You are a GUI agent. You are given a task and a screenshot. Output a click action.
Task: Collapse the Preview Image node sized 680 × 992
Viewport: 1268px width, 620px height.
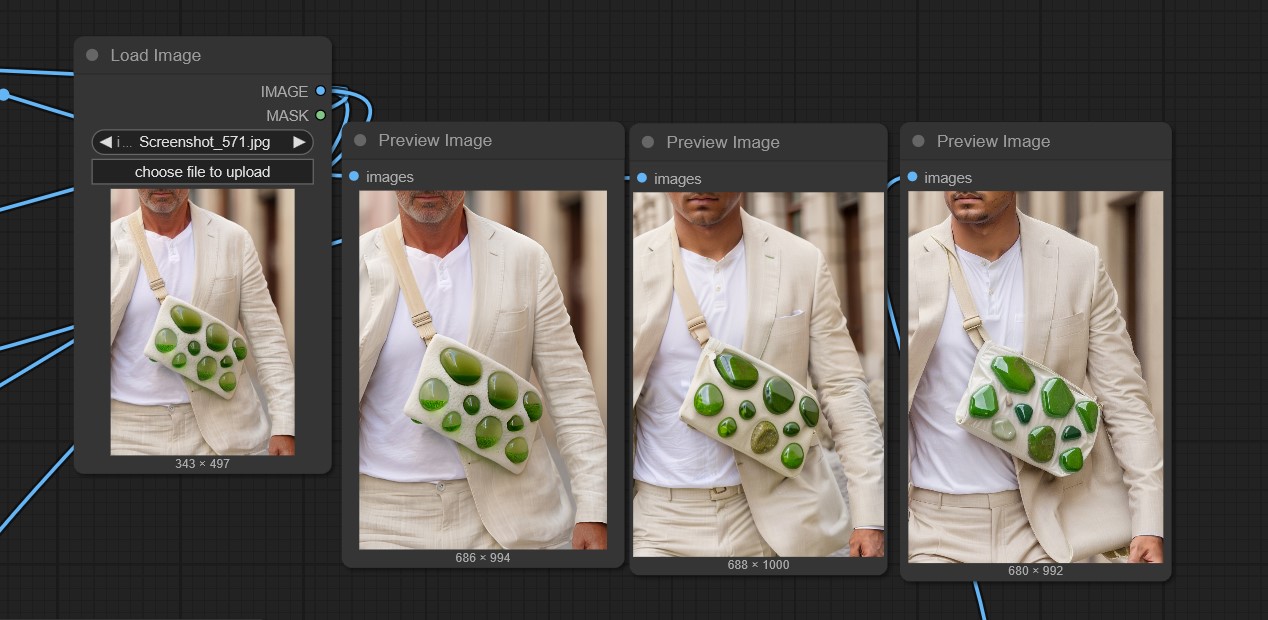coord(918,141)
